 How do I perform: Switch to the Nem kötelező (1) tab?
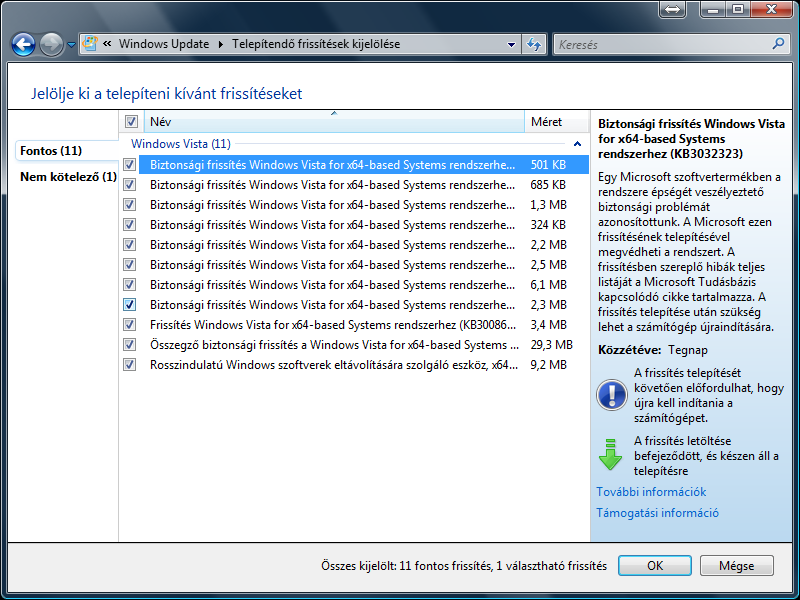click(68, 177)
